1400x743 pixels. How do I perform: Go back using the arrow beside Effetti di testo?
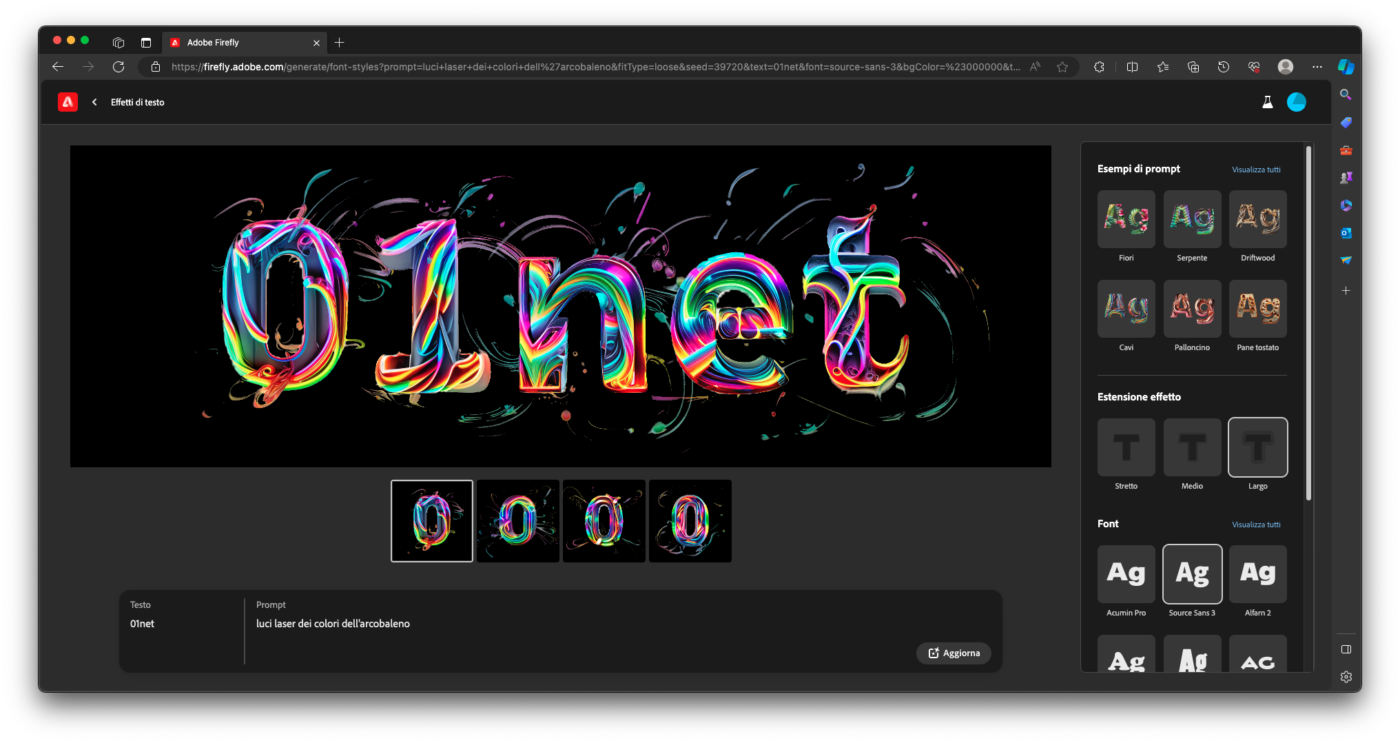click(x=95, y=102)
